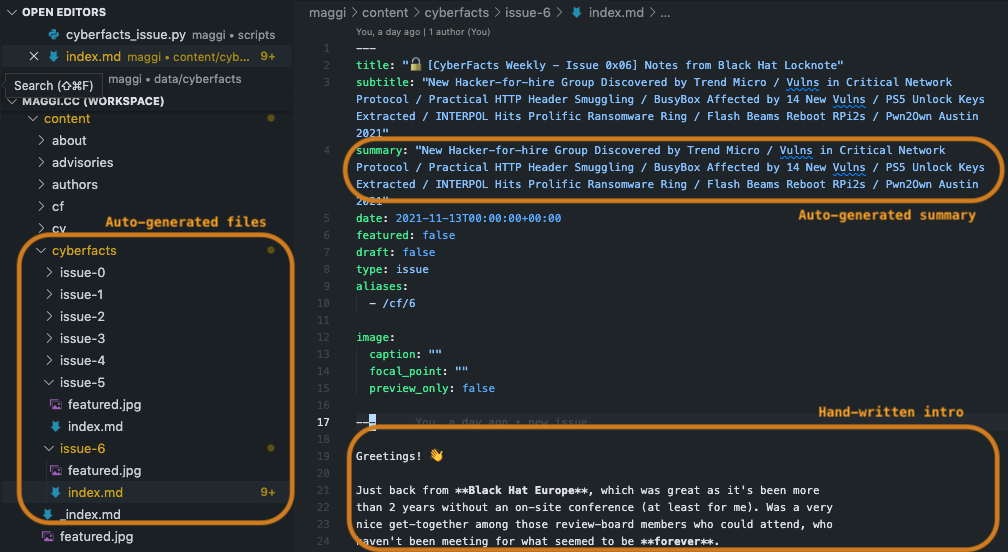This screenshot has width=1008, height=552.
Task: Click line number 17 in the gutter
Action: 325,422
